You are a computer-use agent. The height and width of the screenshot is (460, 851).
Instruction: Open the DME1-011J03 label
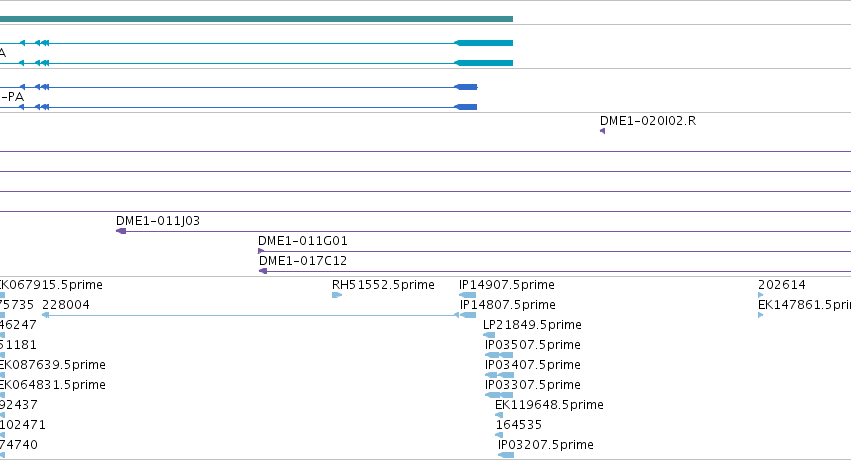click(x=158, y=221)
